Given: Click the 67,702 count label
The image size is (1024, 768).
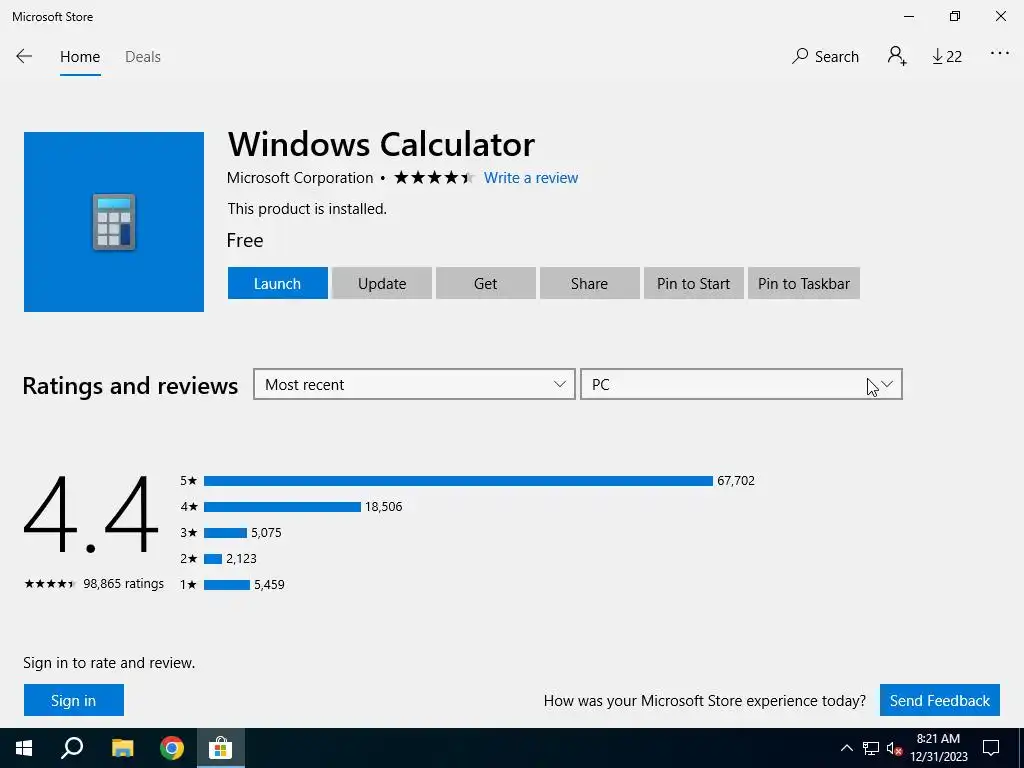Looking at the screenshot, I should [736, 481].
